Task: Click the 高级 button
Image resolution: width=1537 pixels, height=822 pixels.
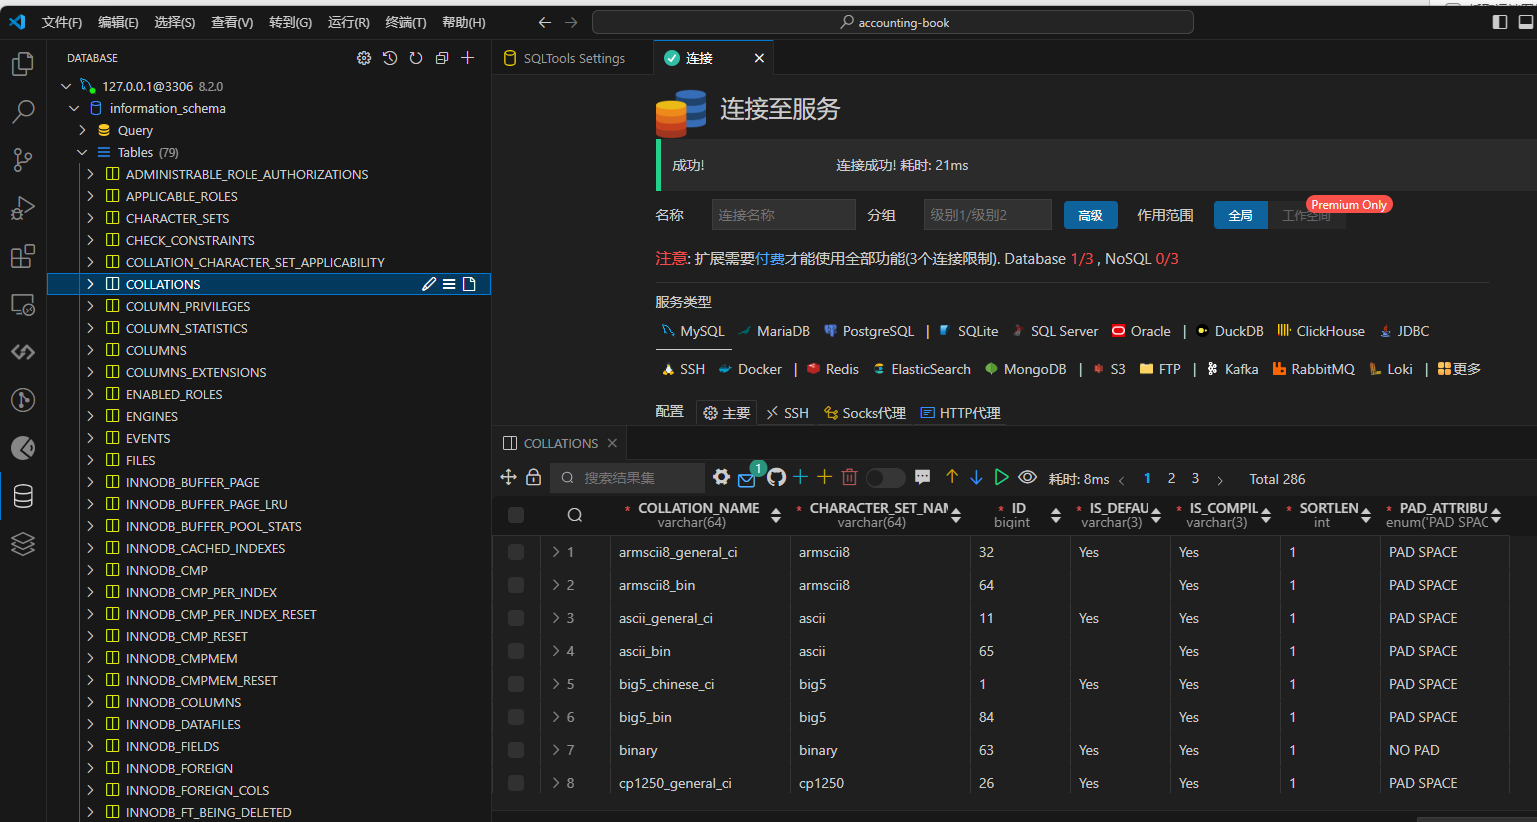Action: (x=1090, y=215)
